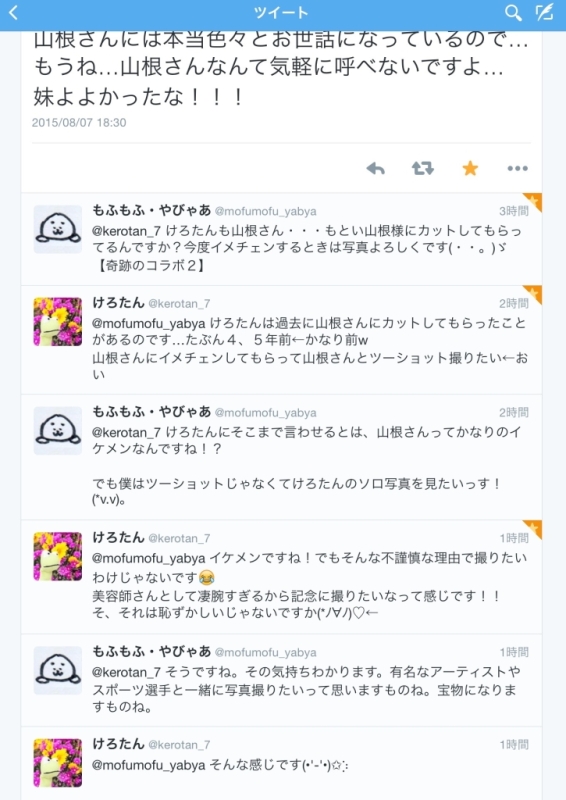Retweet the main tweet
566x800 pixels.
point(423,168)
